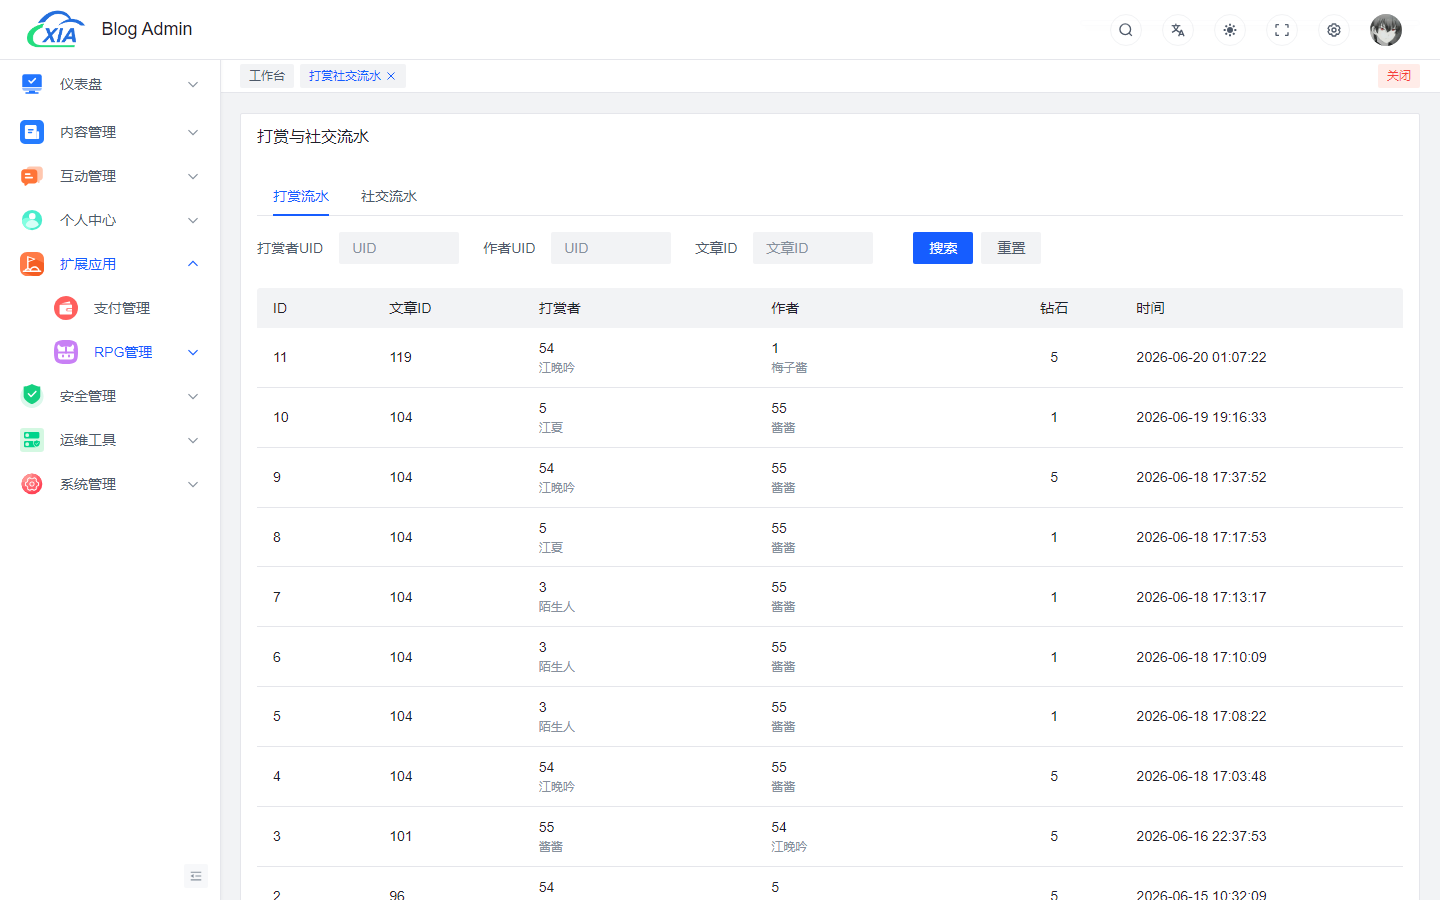This screenshot has height=900, width=1440.
Task: Click article ID 101 in row 3
Action: point(401,836)
